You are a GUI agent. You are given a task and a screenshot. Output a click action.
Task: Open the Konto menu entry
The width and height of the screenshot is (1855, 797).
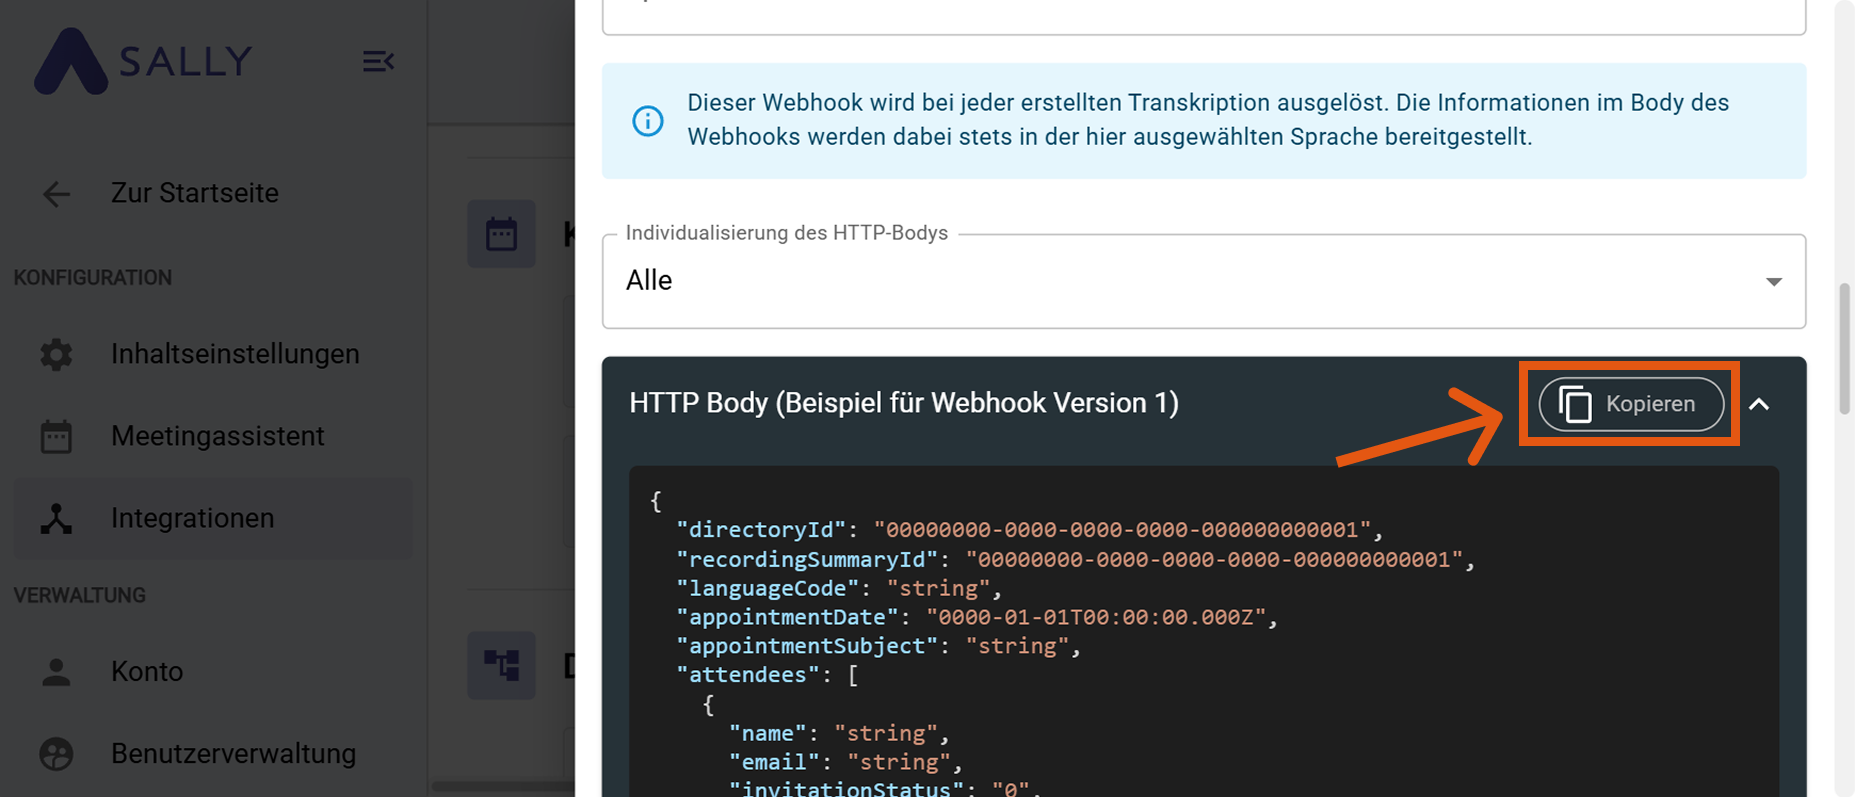coord(147,671)
